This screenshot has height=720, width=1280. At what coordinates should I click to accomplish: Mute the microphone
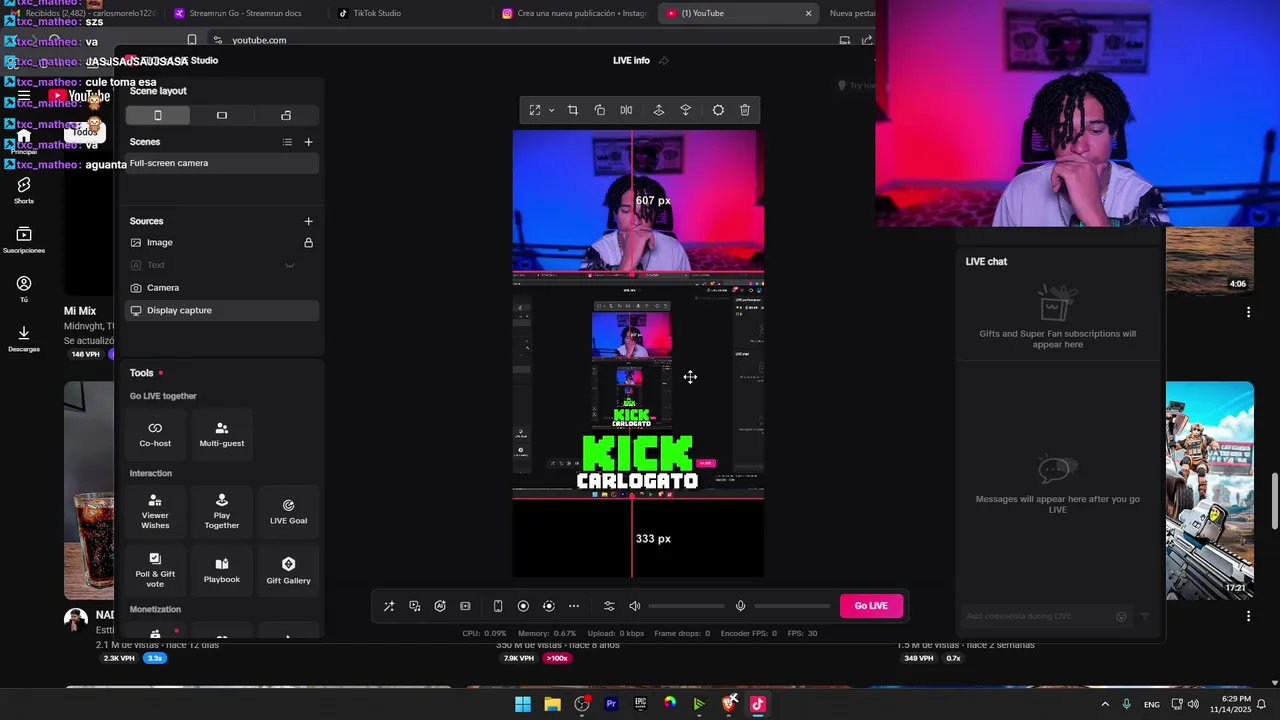(741, 606)
